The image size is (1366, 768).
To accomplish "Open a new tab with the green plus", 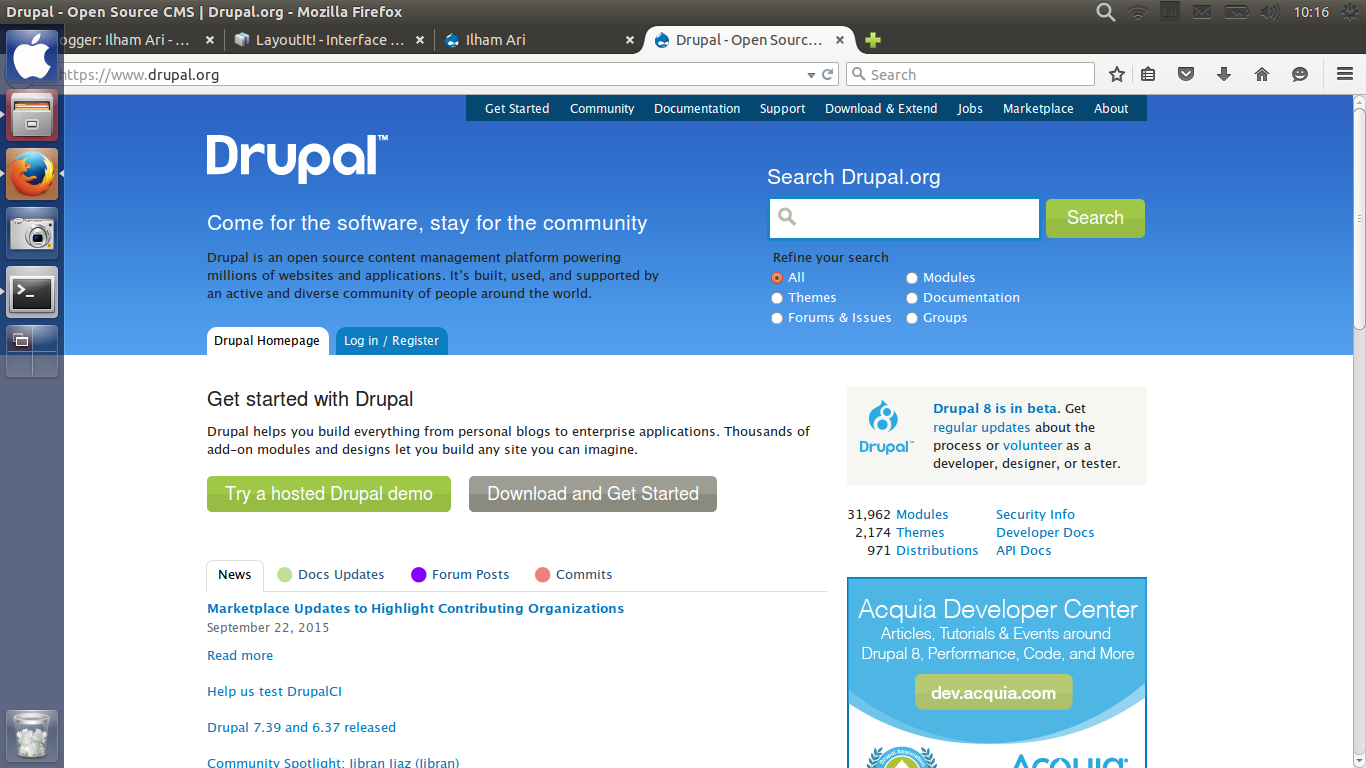I will (873, 40).
